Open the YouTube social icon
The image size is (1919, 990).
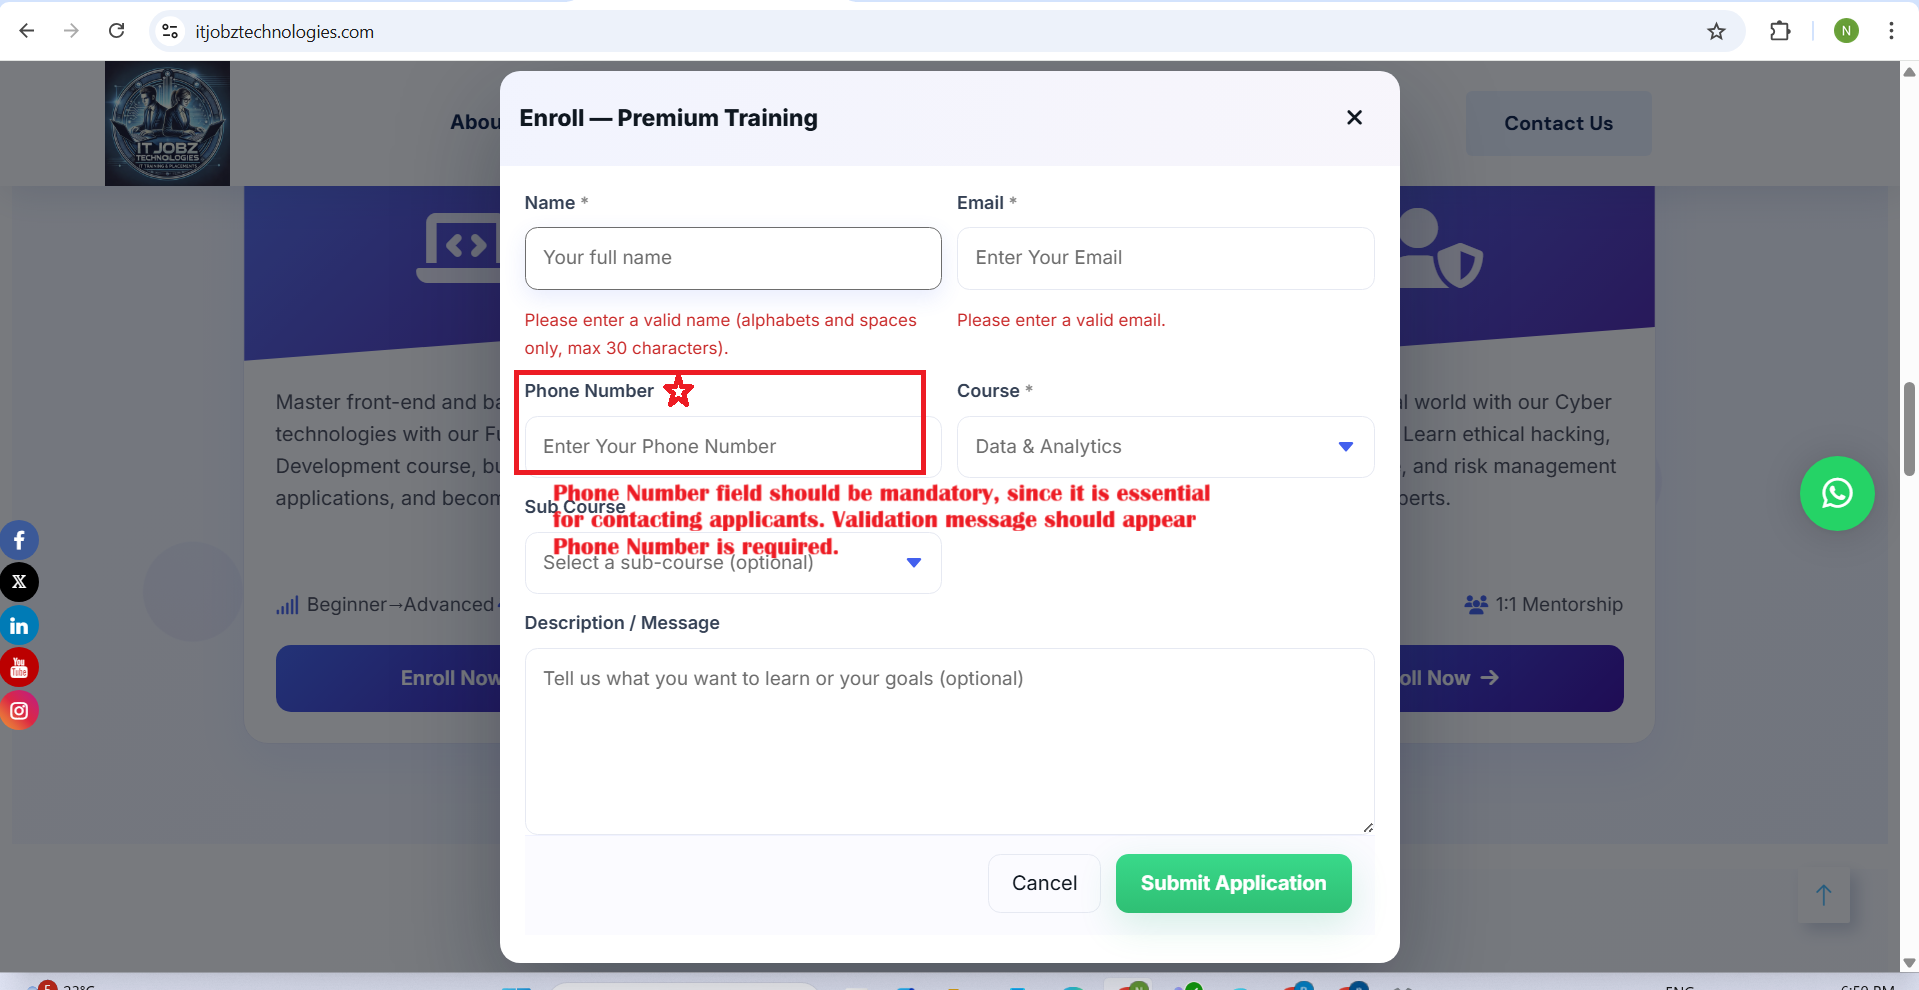pos(19,668)
